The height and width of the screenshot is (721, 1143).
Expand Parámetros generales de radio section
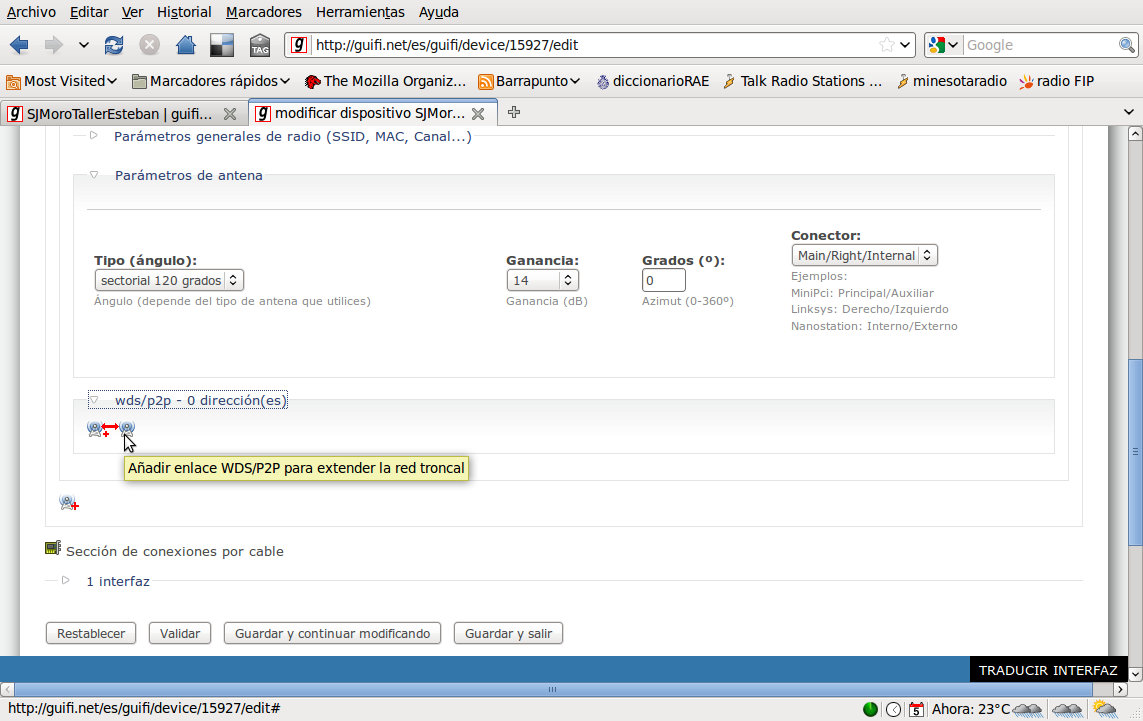pyautogui.click(x=292, y=136)
